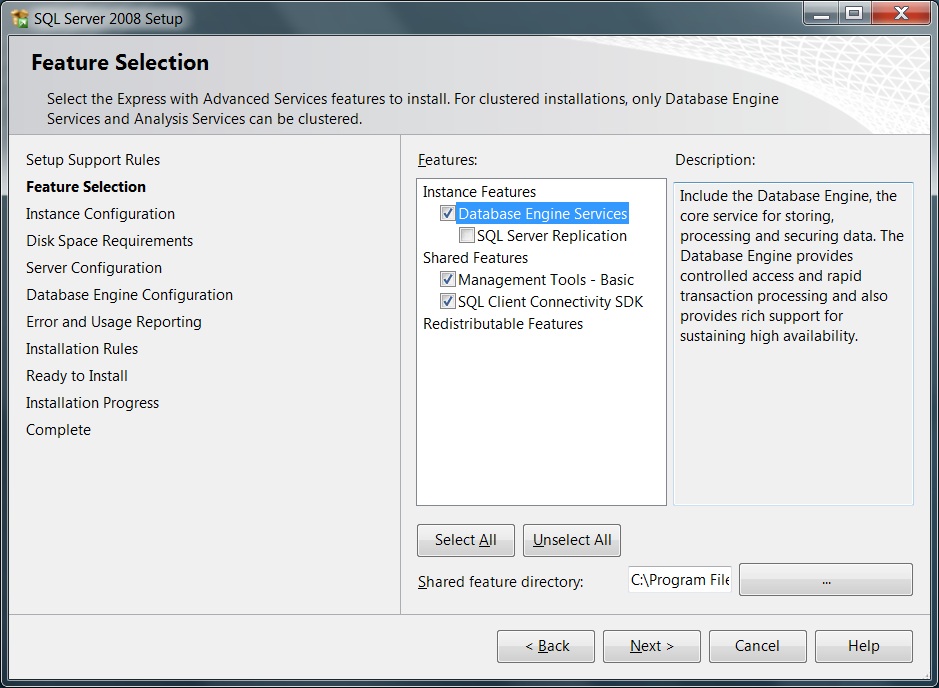Cancel the SQL Server setup
939x688 pixels.
click(757, 646)
